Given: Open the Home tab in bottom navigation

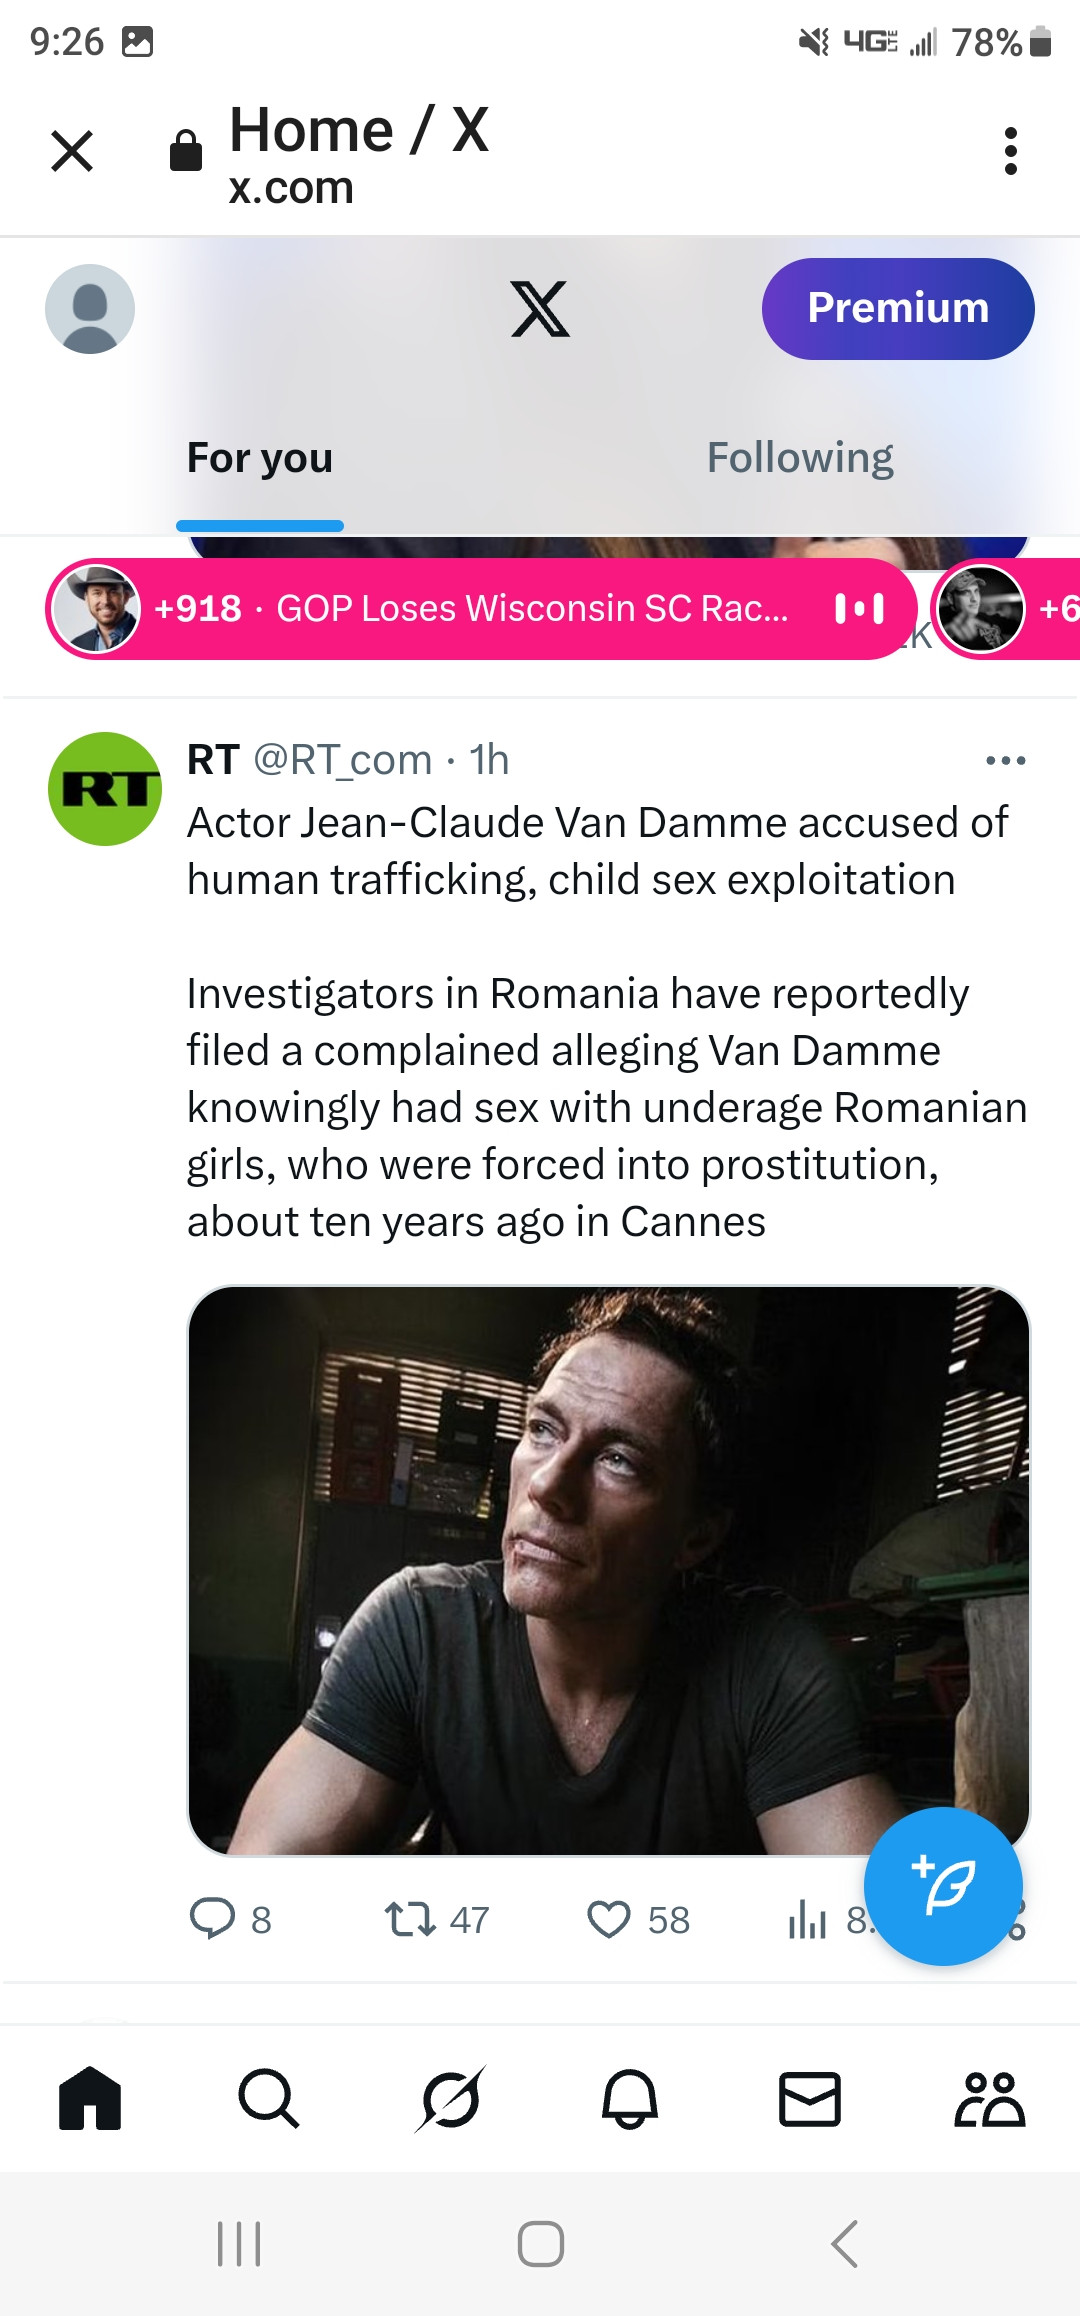Looking at the screenshot, I should tap(90, 2098).
